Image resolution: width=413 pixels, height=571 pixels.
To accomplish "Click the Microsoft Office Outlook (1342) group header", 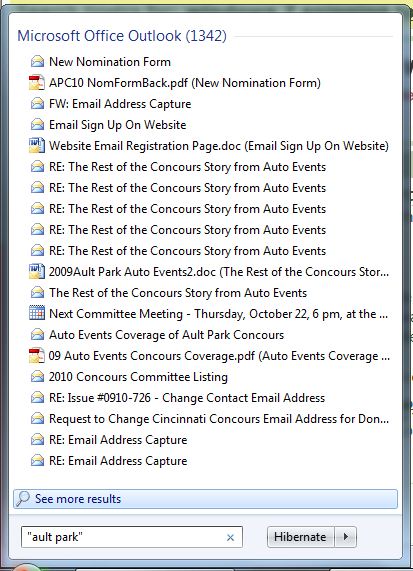I will 122,36.
